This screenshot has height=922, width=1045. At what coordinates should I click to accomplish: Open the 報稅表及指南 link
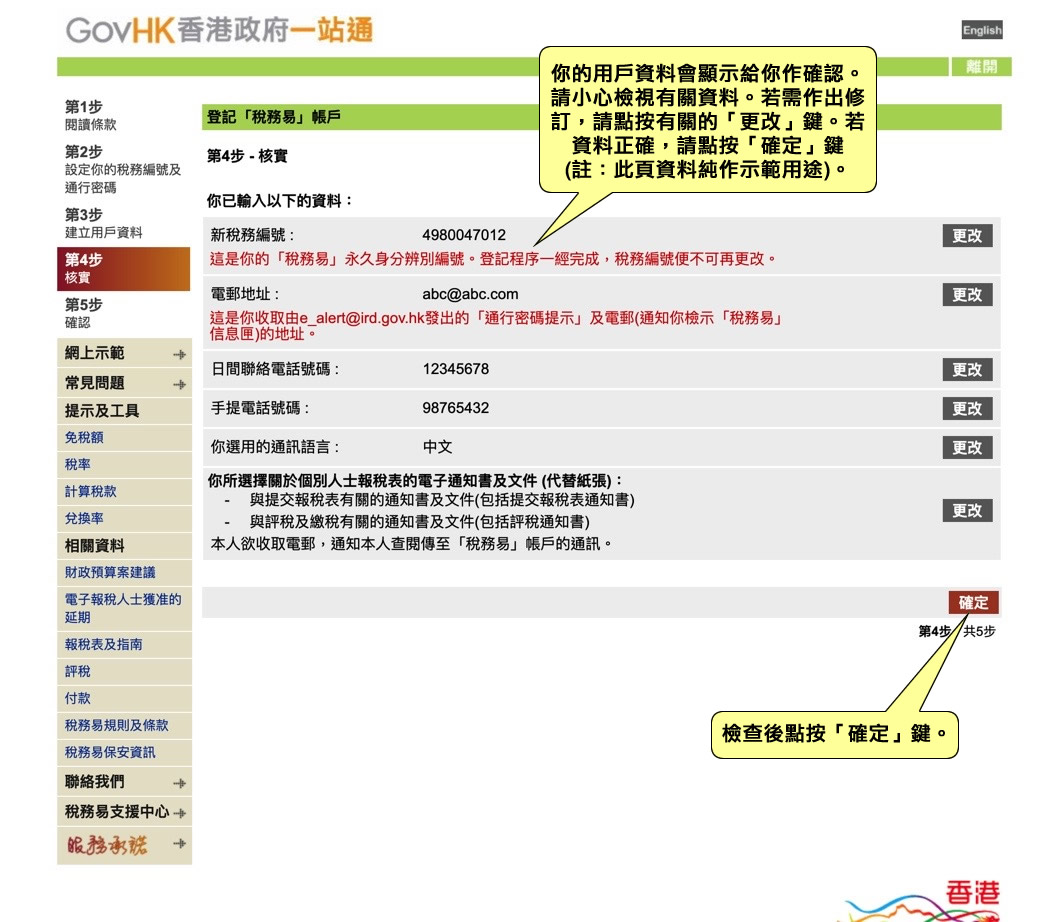tap(103, 644)
